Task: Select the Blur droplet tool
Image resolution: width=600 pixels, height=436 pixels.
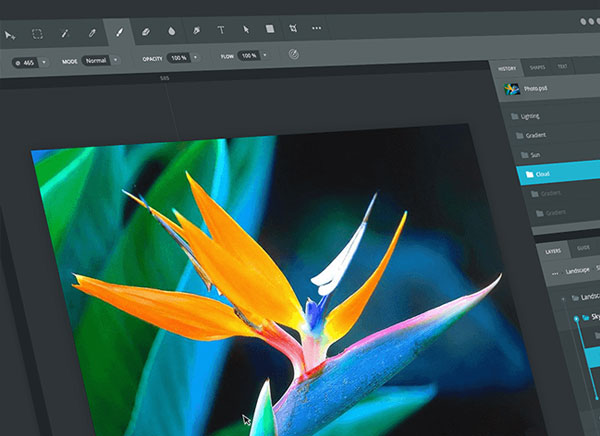Action: pyautogui.click(x=171, y=31)
